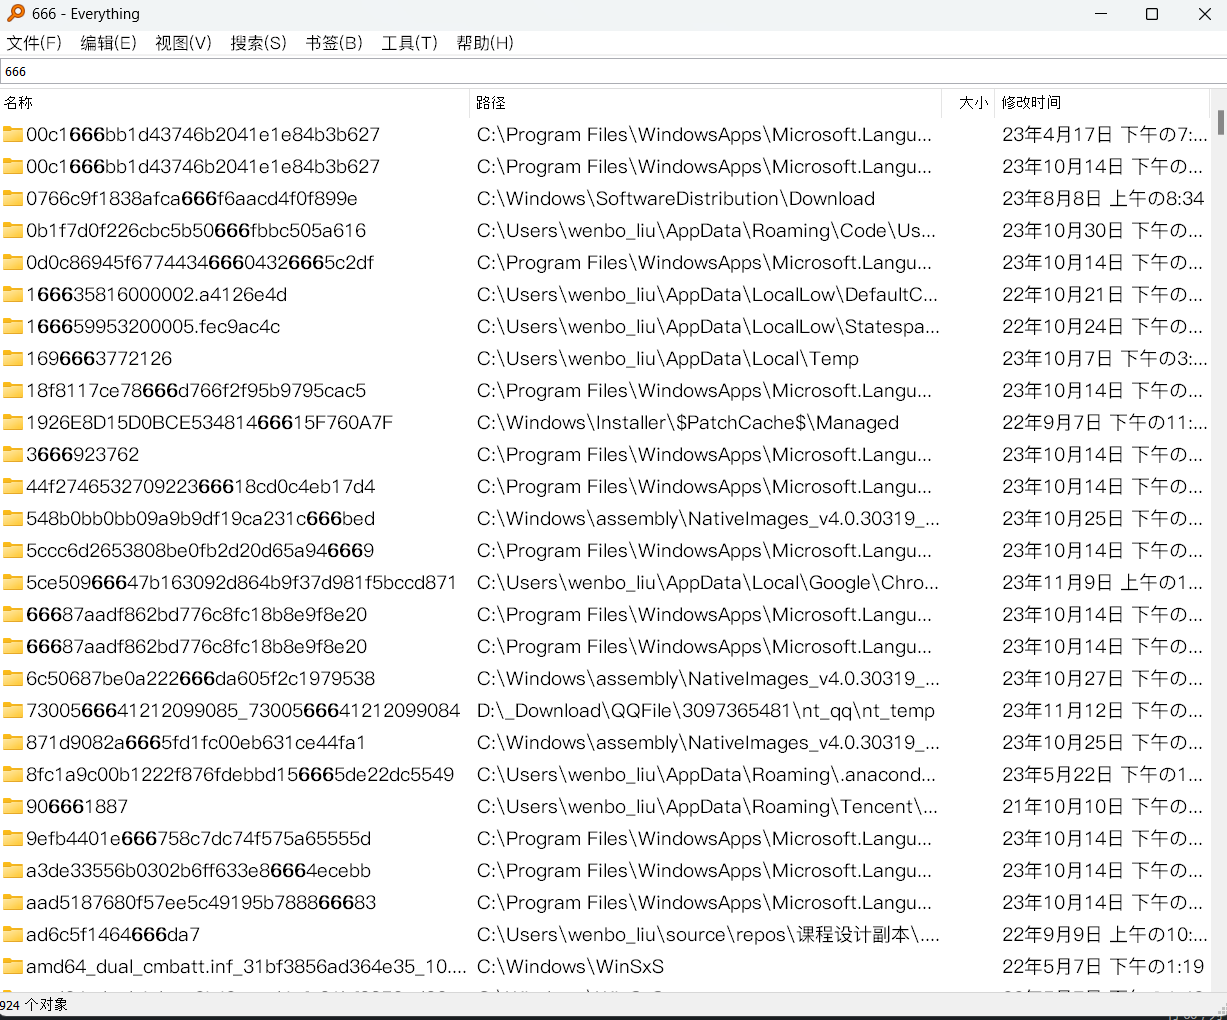Click folder icon of 730056664121209908​5 QQ folder

pyautogui.click(x=13, y=711)
